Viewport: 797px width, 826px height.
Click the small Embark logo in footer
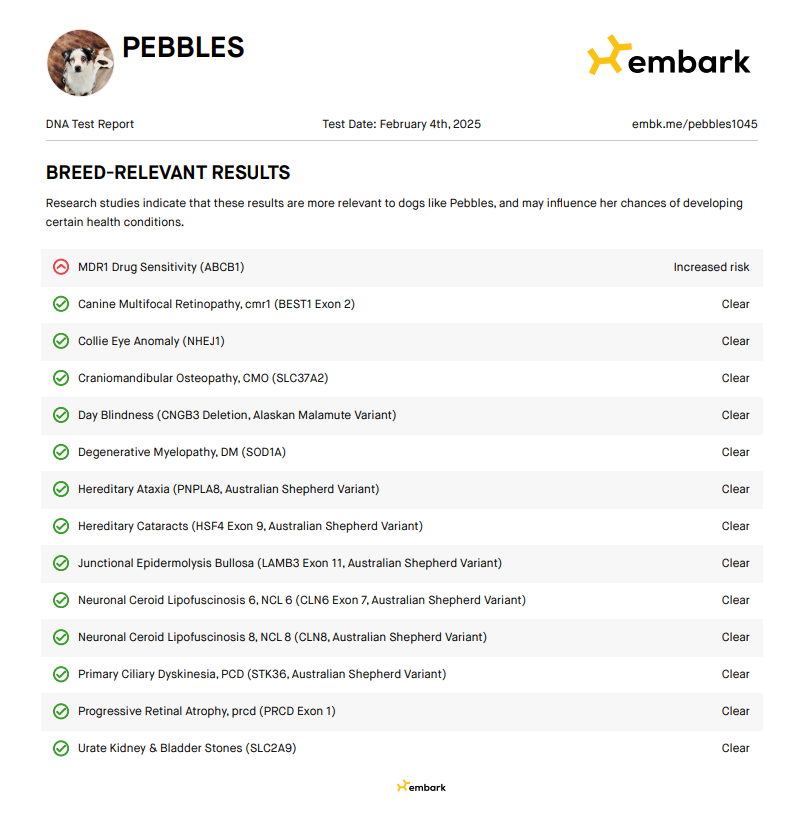click(x=421, y=787)
